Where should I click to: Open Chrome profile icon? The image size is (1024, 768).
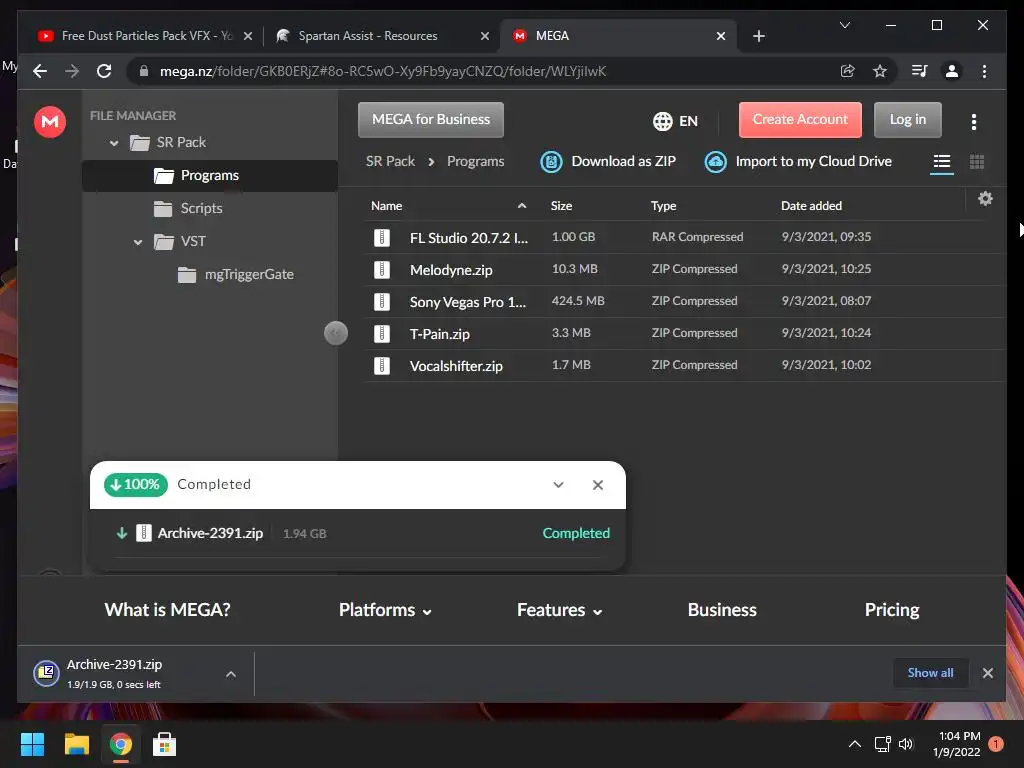[x=952, y=71]
